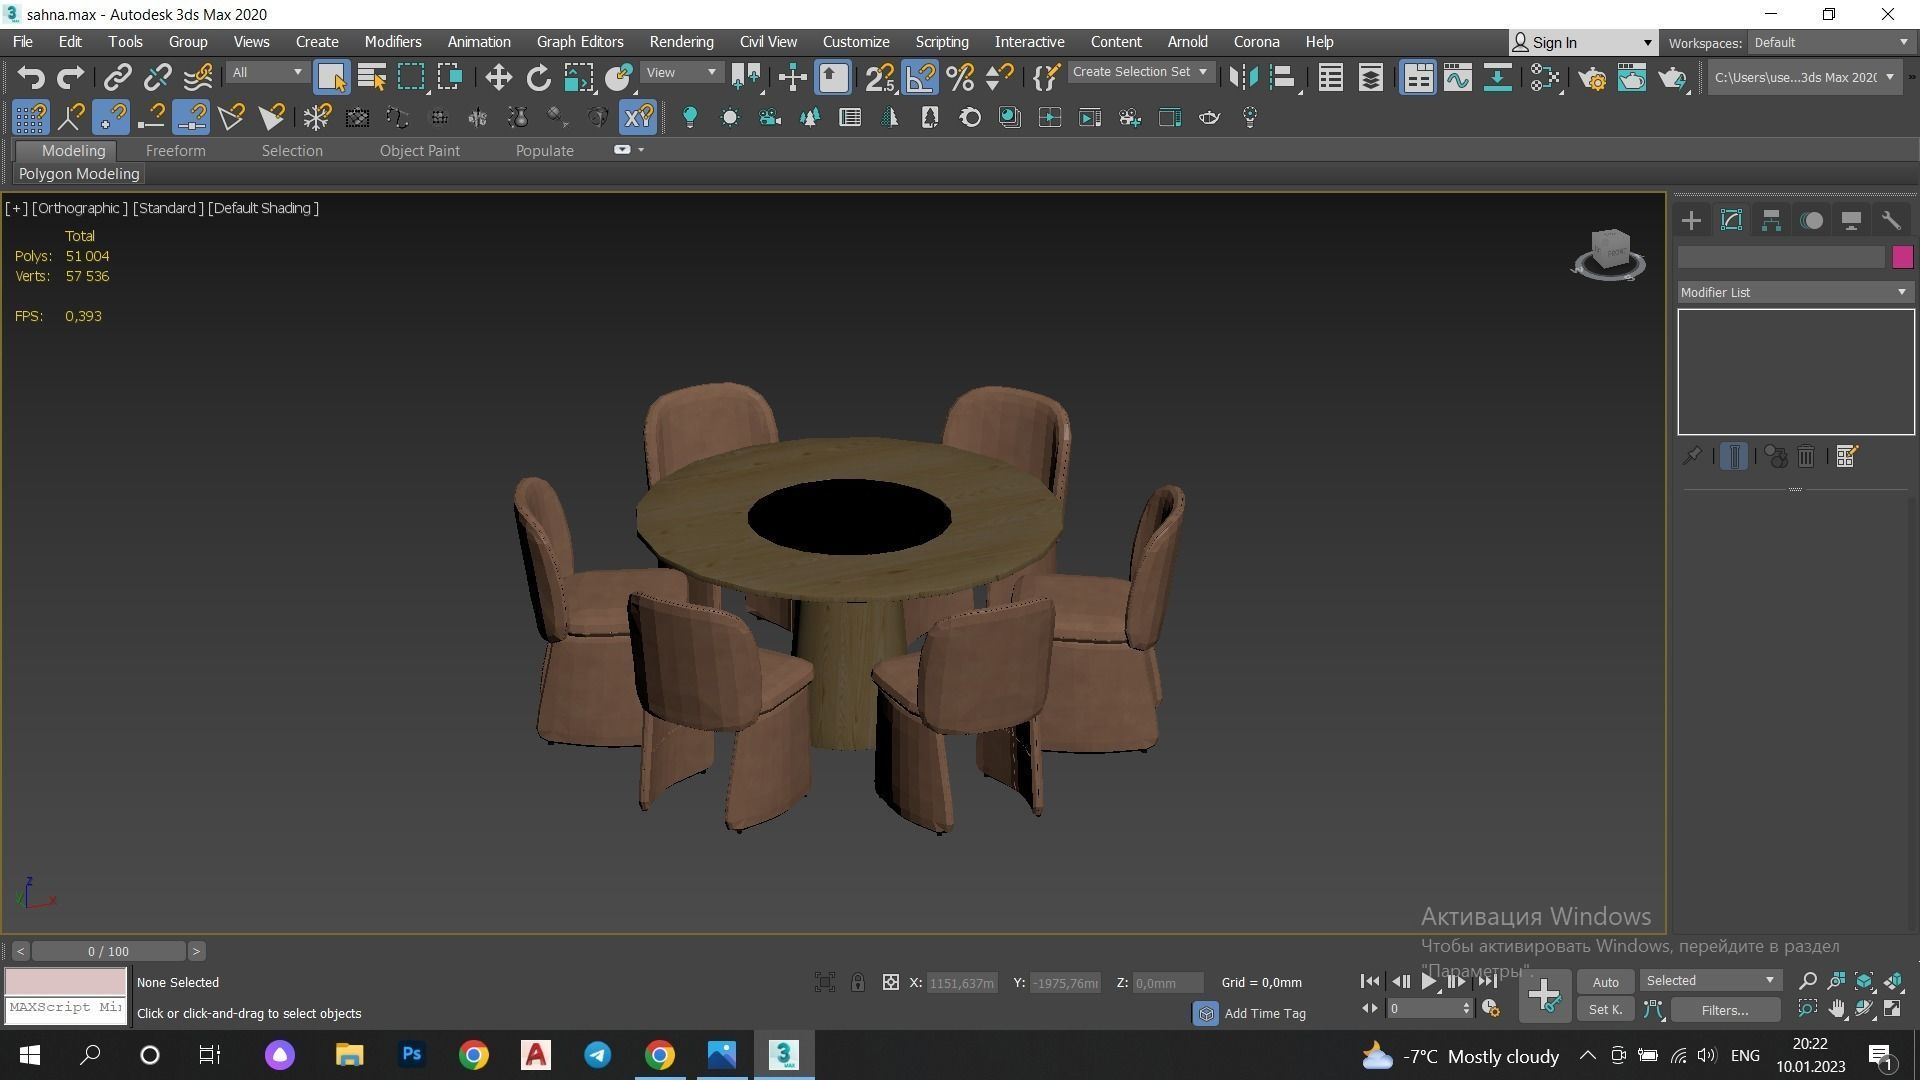Toggle Spinner Snap
1920x1080 pixels.
[999, 77]
